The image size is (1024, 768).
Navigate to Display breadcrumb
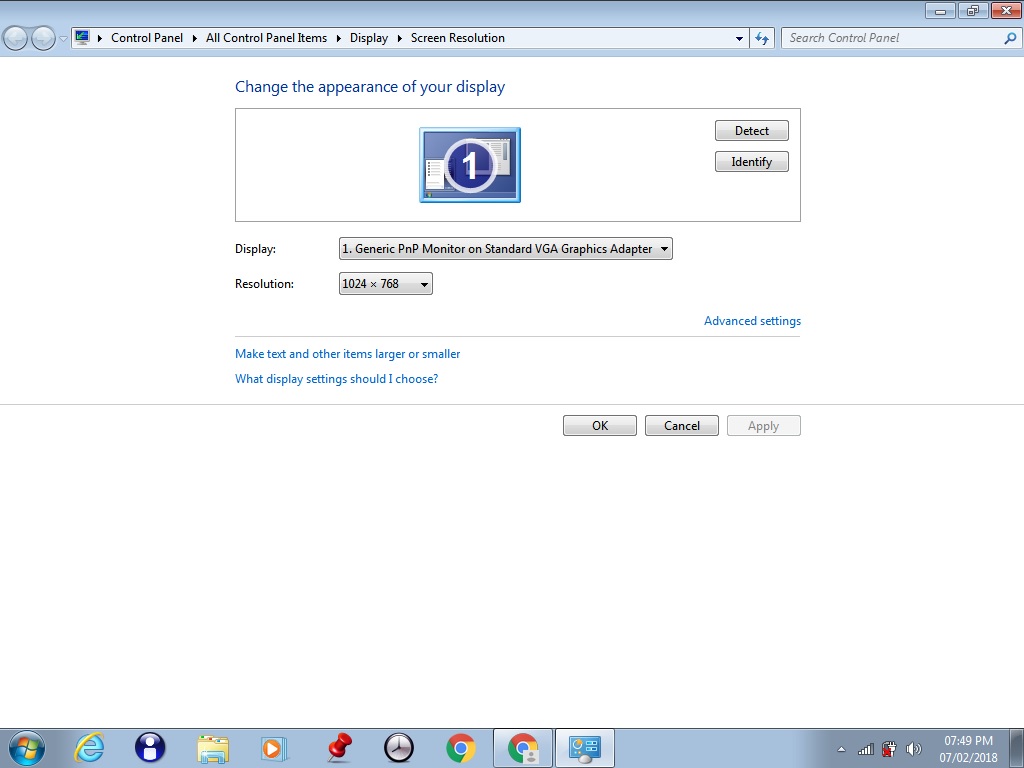click(x=369, y=38)
